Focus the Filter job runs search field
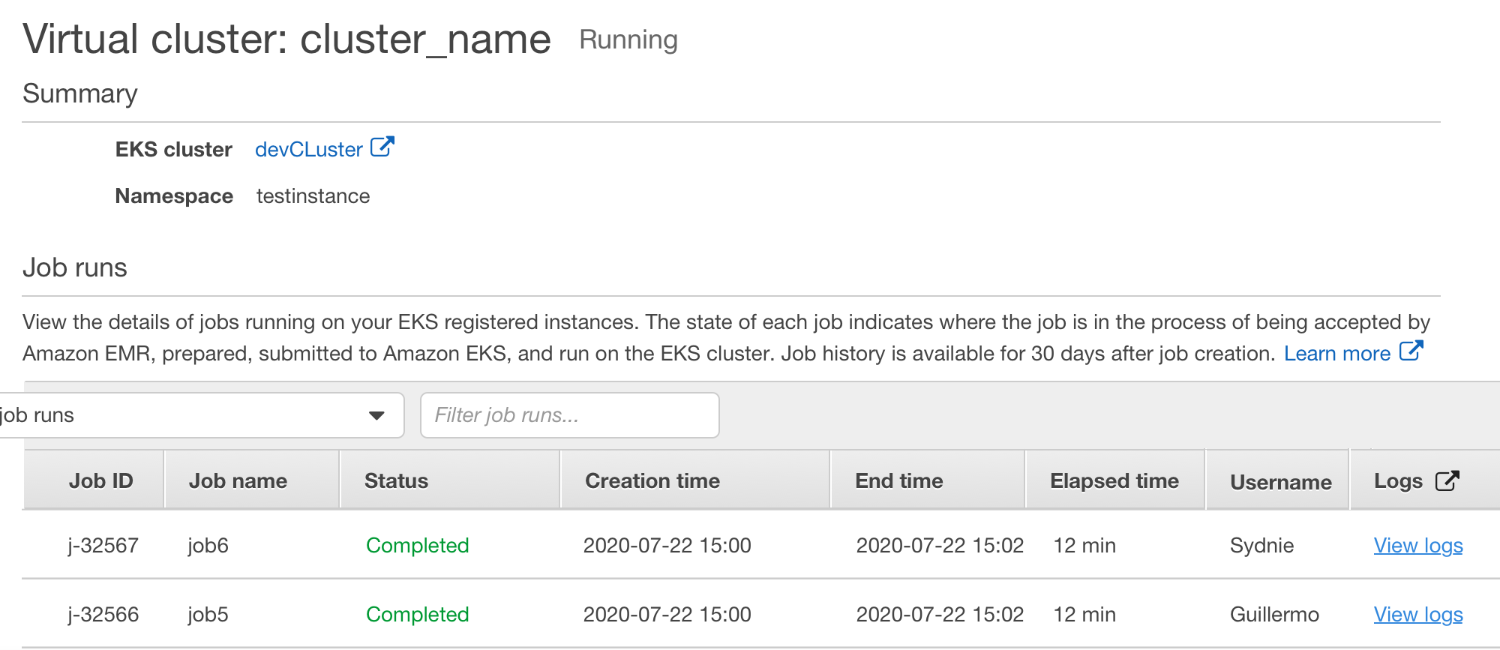Image resolution: width=1500 pixels, height=650 pixels. tap(569, 415)
